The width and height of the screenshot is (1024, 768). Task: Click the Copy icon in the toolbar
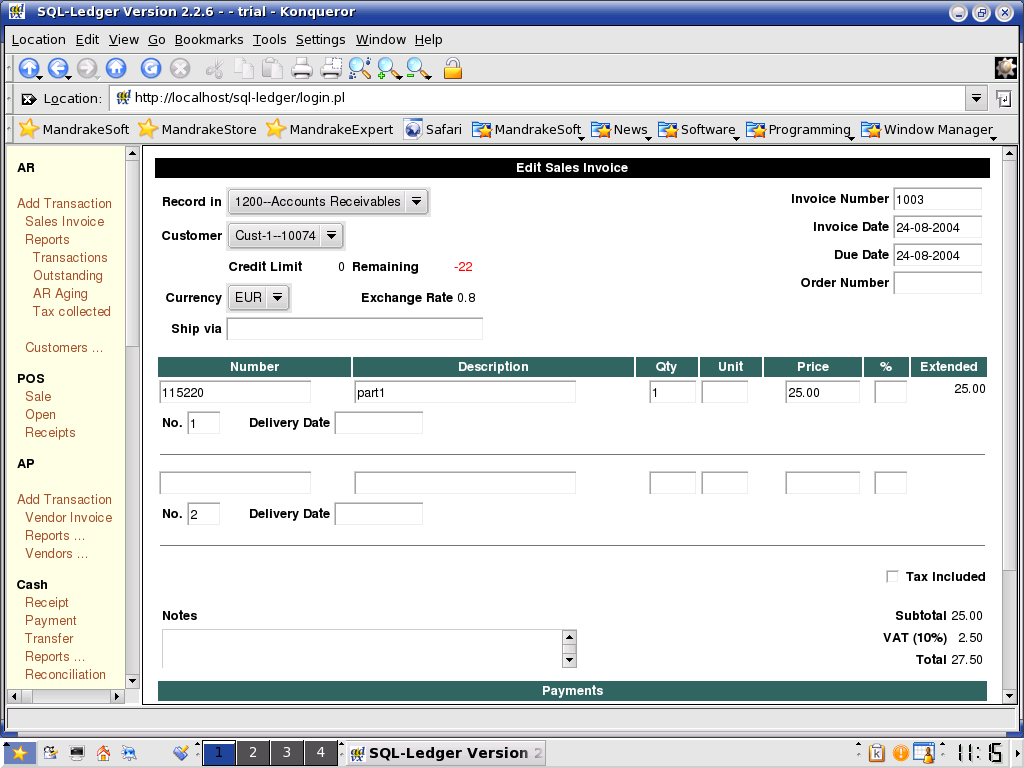click(244, 68)
